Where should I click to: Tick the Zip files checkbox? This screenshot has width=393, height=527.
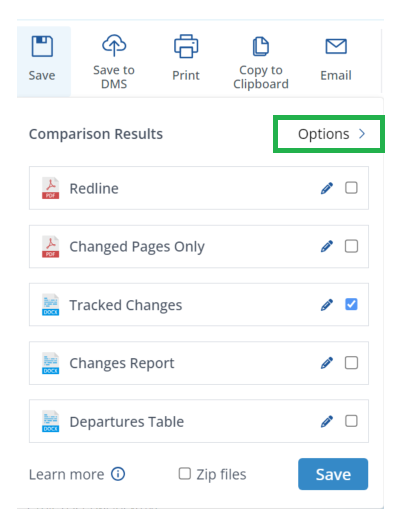(x=185, y=474)
